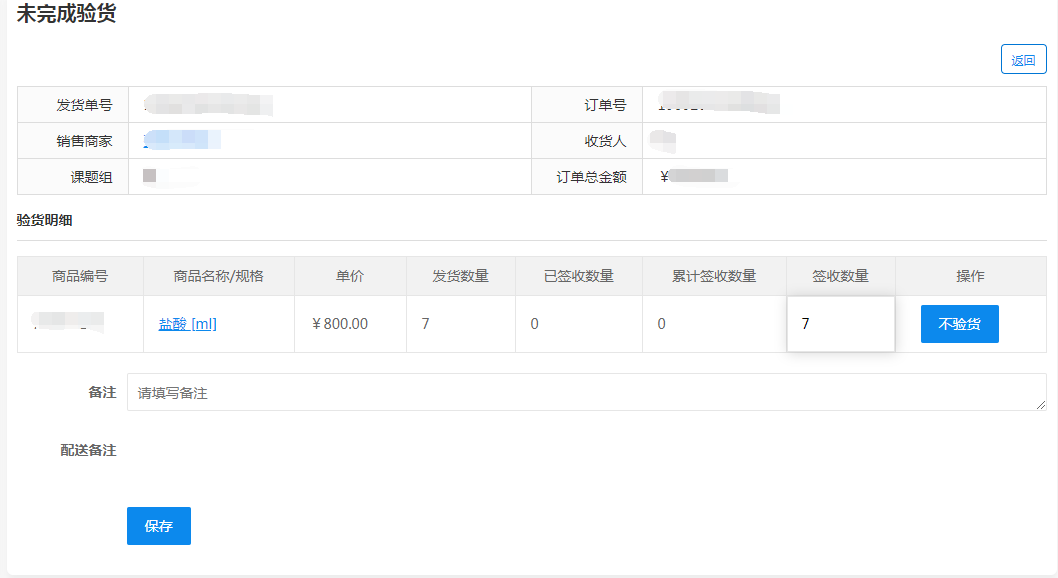Select the blurred 发货单号 value
The image size is (1058, 578).
pyautogui.click(x=208, y=104)
